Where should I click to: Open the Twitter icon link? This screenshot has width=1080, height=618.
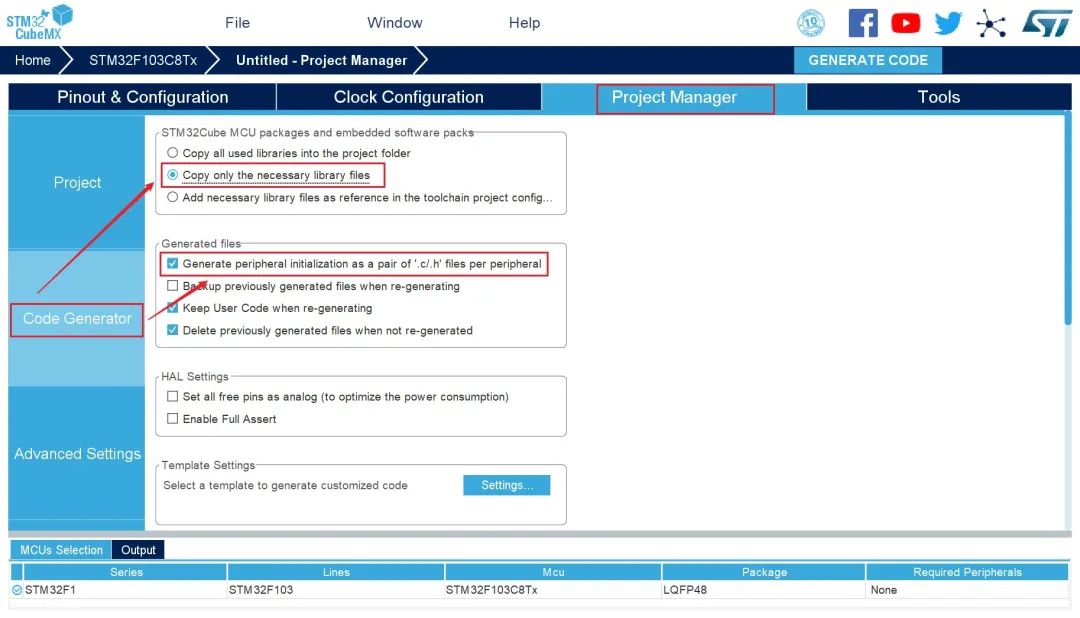click(948, 23)
